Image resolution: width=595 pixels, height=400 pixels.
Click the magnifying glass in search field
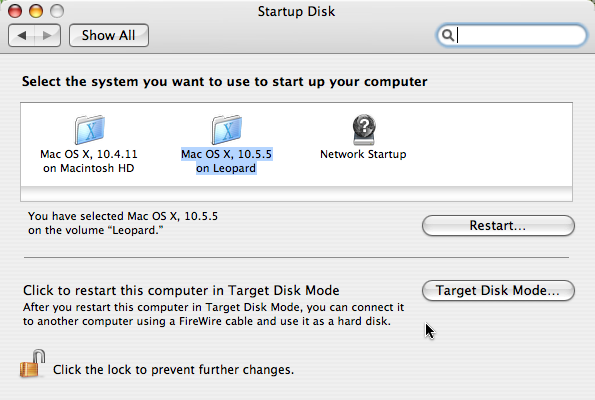(448, 35)
